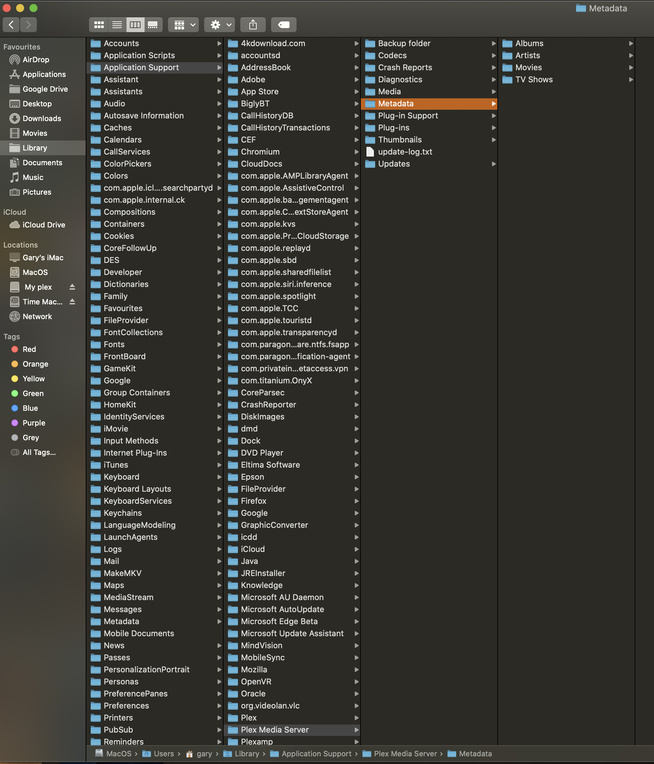The height and width of the screenshot is (764, 654).
Task: Expand the Firefox folder arrow
Action: pyautogui.click(x=357, y=501)
